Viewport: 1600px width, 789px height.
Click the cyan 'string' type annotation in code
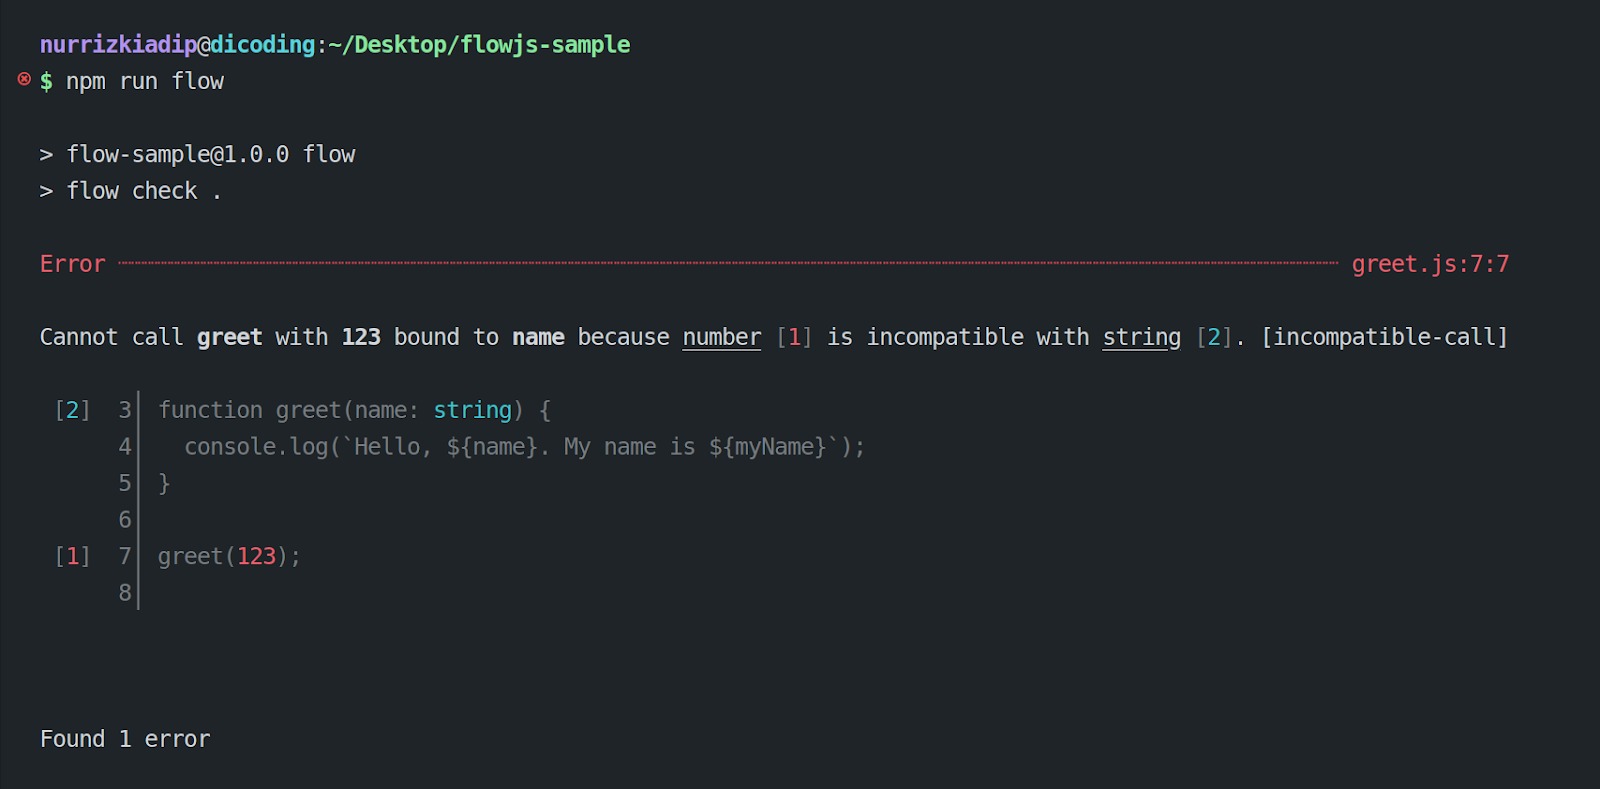point(472,410)
